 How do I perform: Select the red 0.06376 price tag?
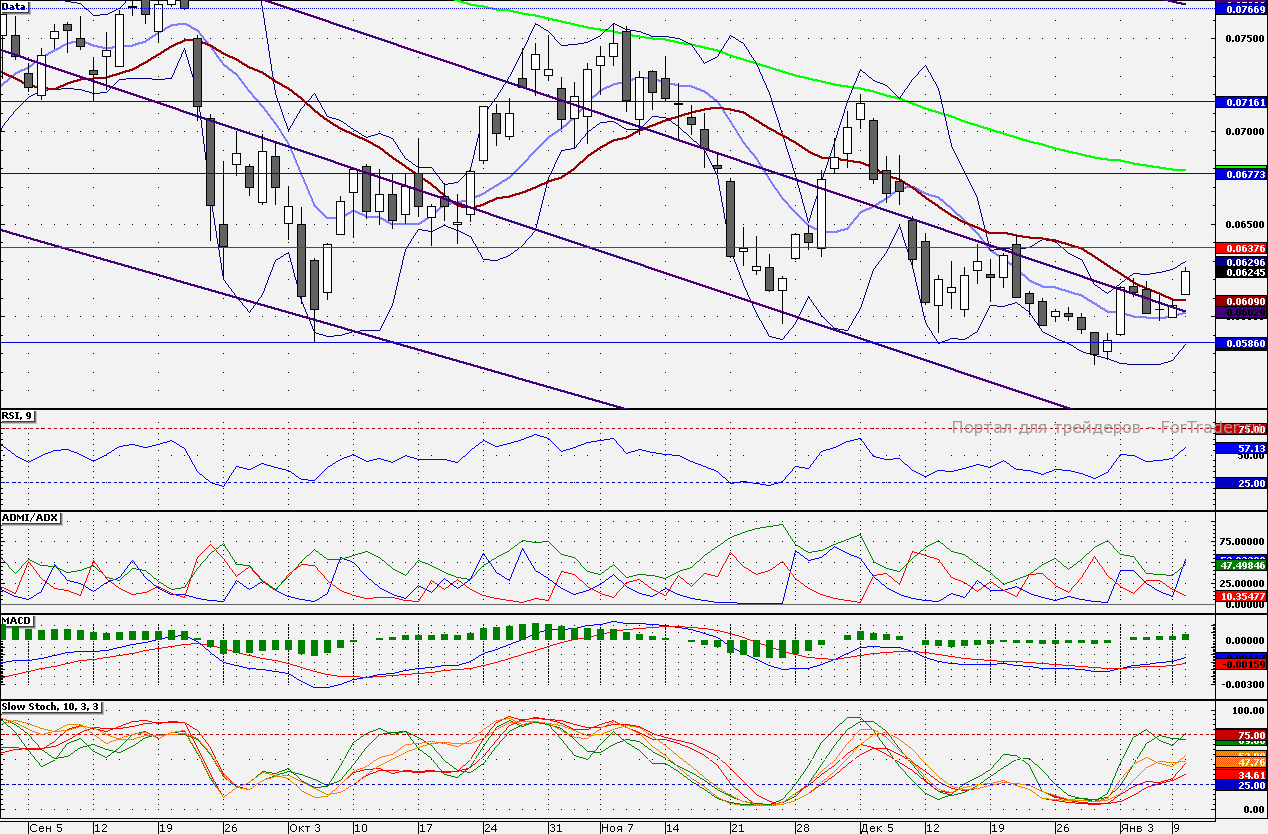coord(1240,248)
